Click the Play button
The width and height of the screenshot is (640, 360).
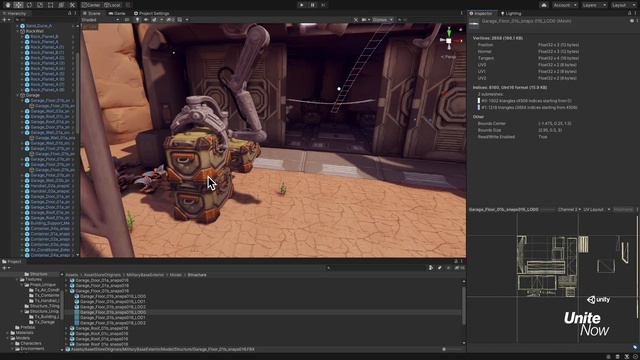(302, 5)
